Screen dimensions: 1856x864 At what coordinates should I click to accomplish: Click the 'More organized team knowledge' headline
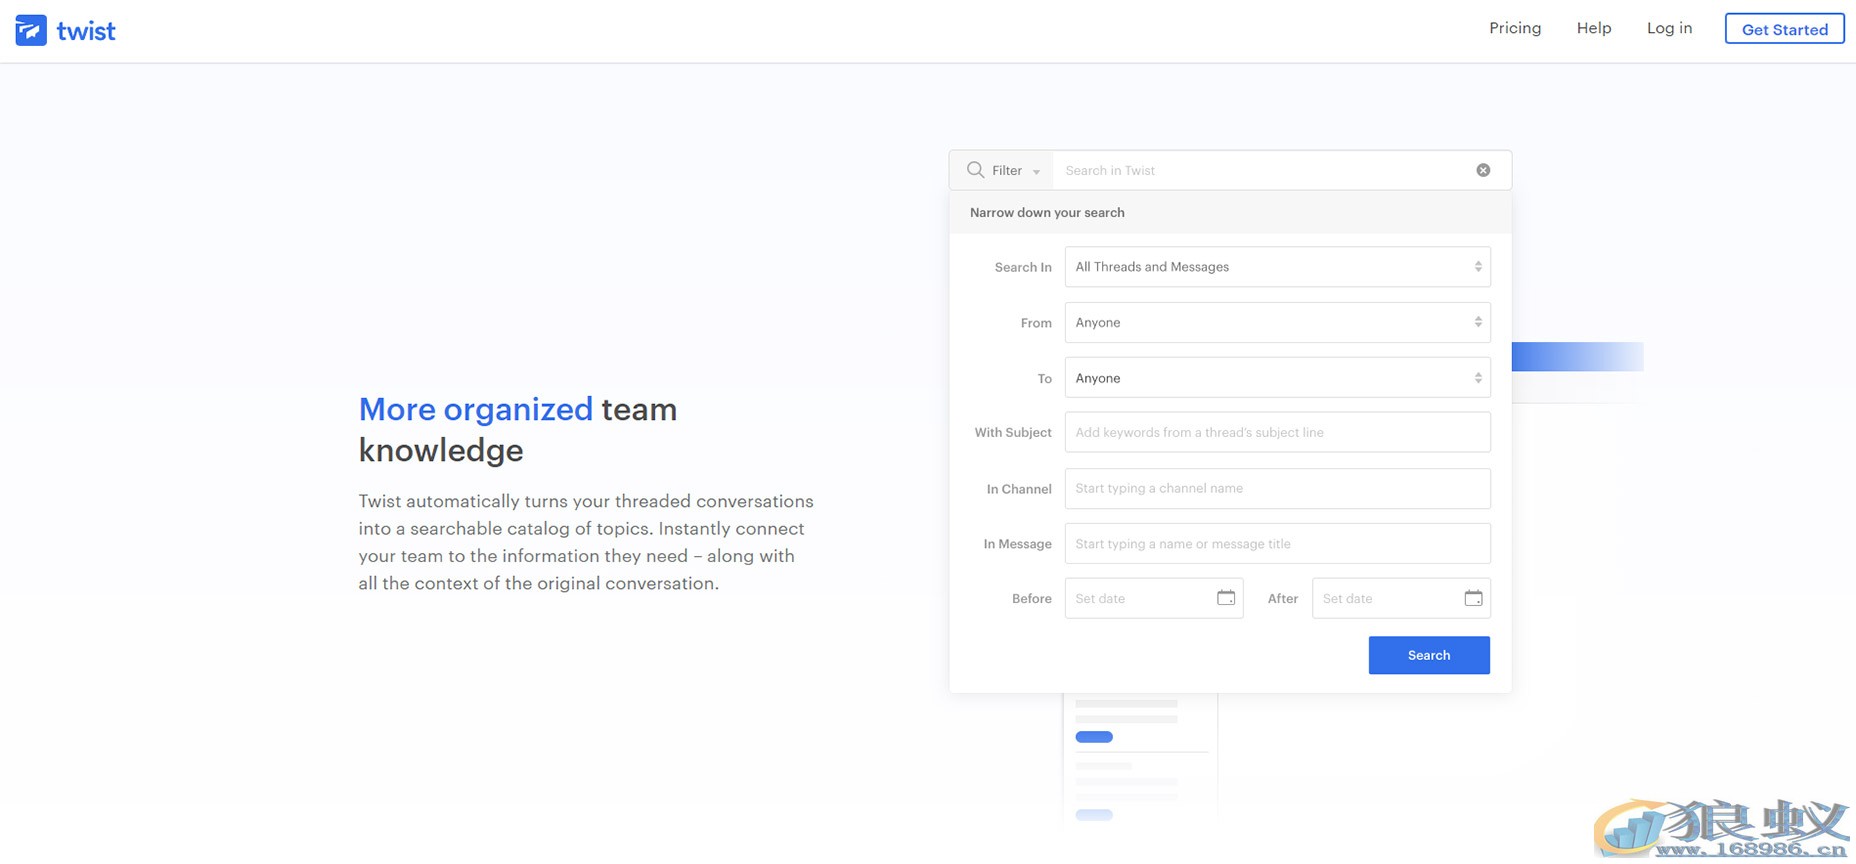click(518, 429)
